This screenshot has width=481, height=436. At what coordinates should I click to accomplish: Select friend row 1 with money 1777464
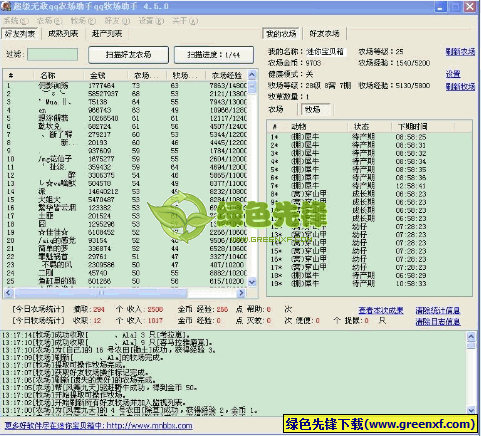[126, 86]
